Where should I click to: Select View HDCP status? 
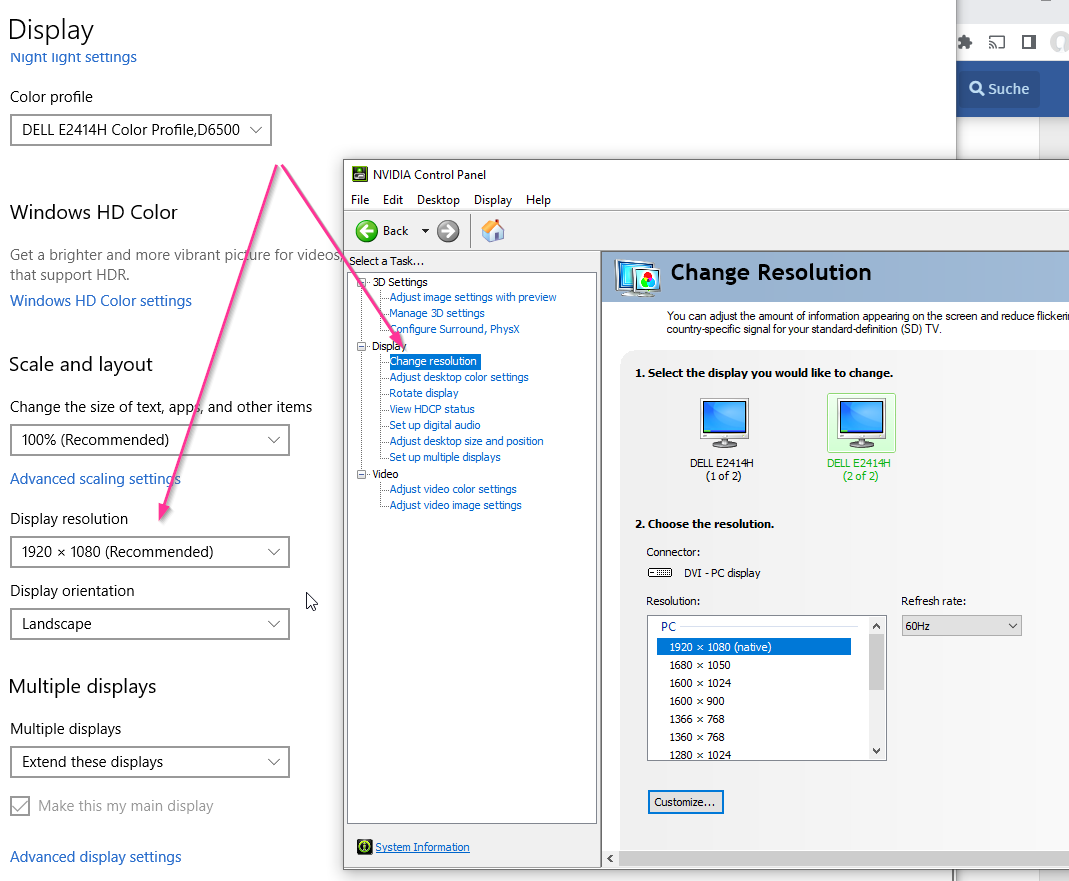pos(432,409)
